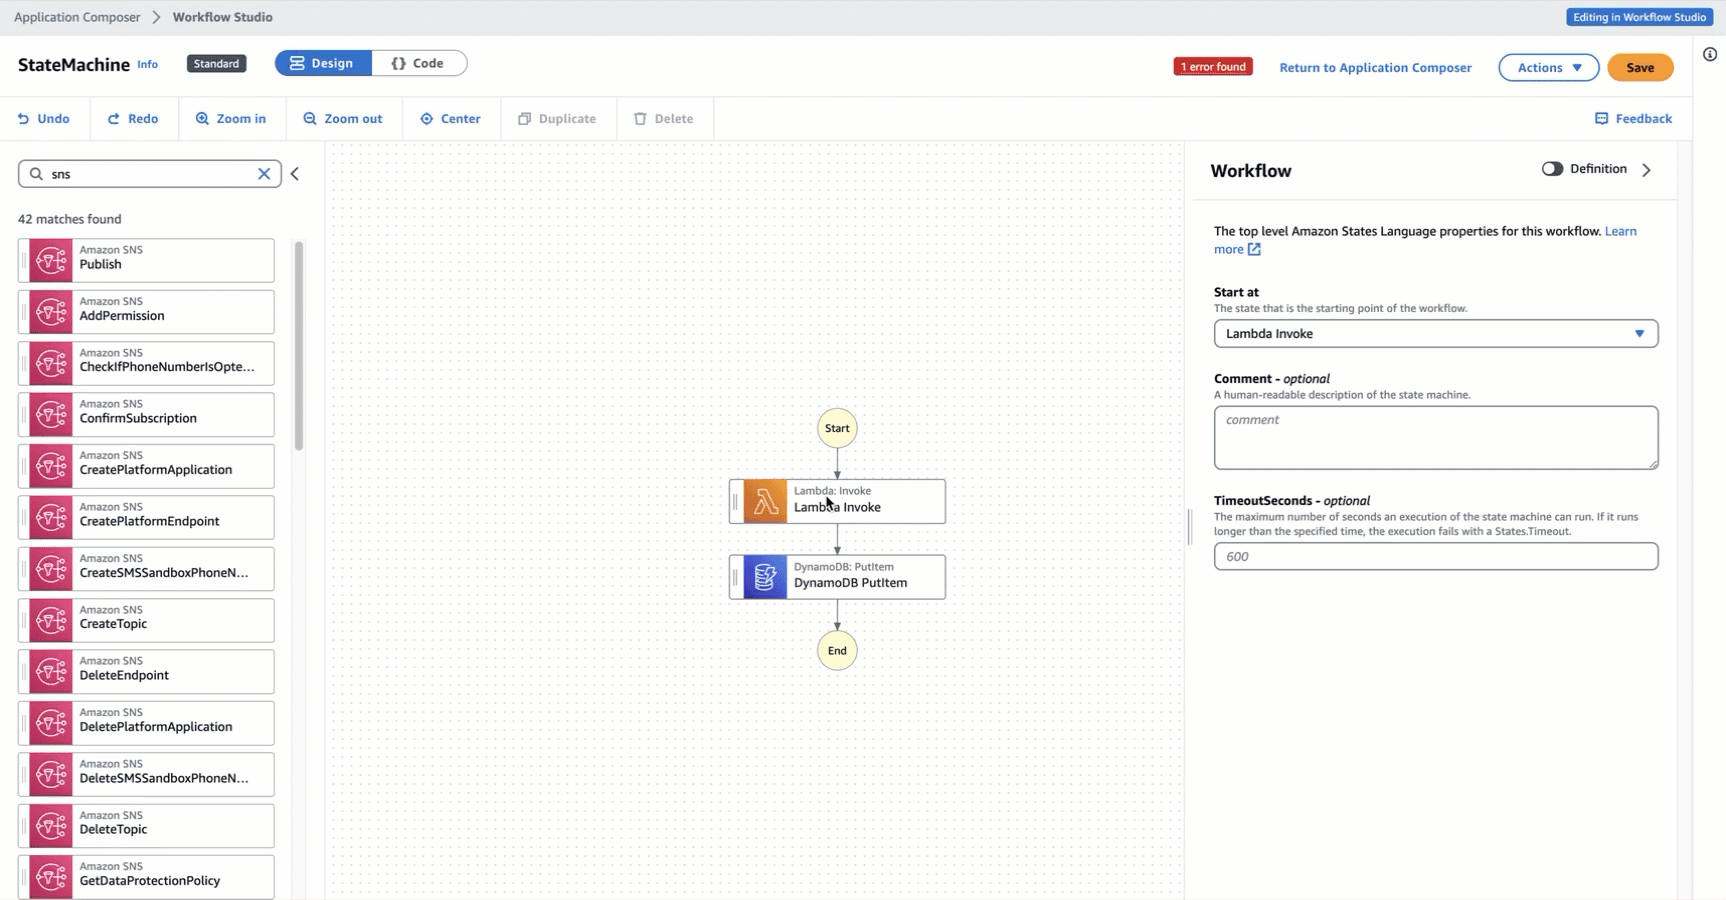
Task: Click the Amazon SNS Publish action icon
Action: [x=51, y=261]
